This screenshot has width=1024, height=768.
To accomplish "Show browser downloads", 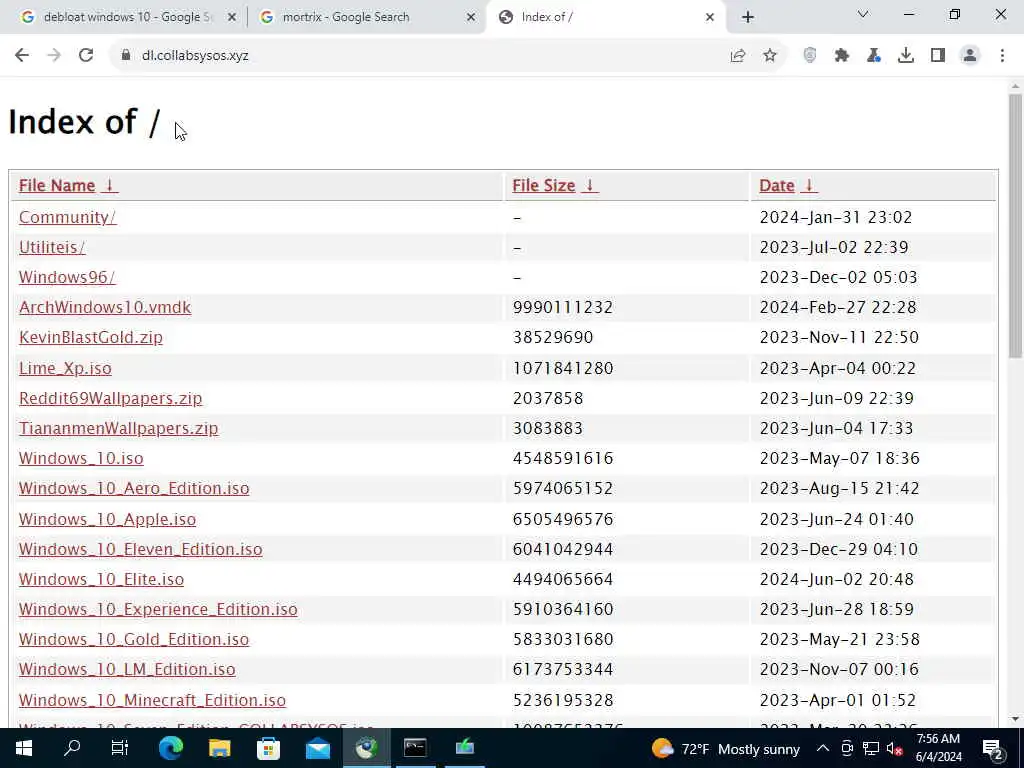I will [906, 56].
